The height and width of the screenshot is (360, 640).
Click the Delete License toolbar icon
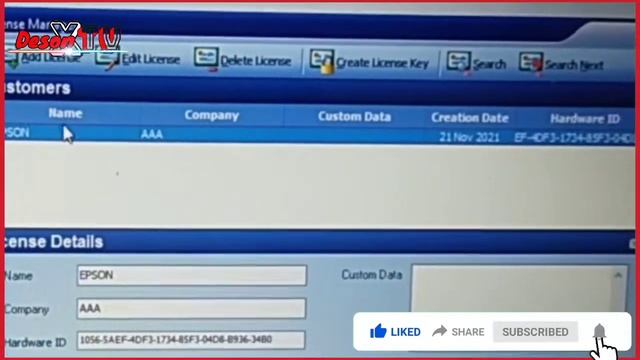click(206, 59)
